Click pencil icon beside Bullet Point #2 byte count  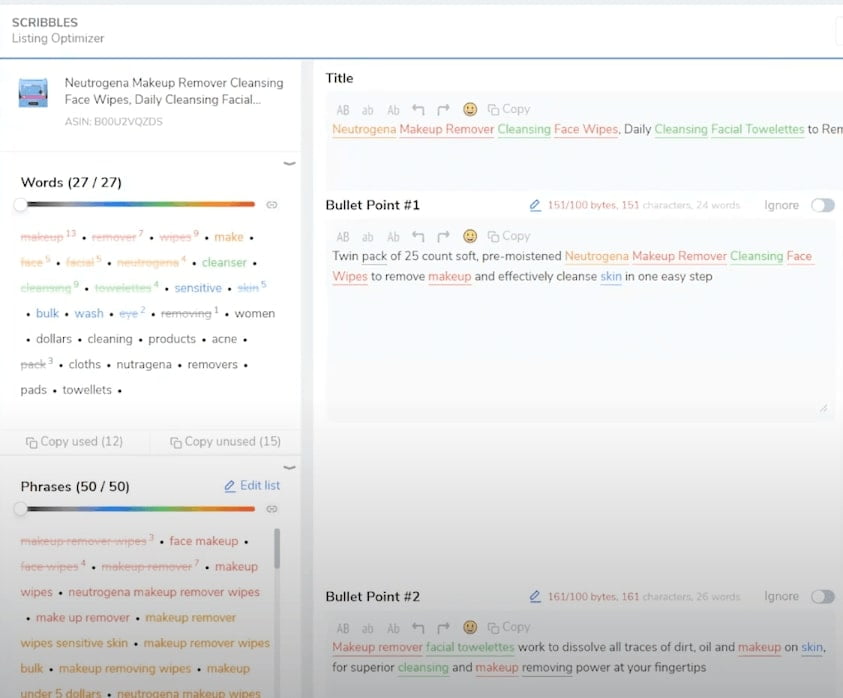535,596
